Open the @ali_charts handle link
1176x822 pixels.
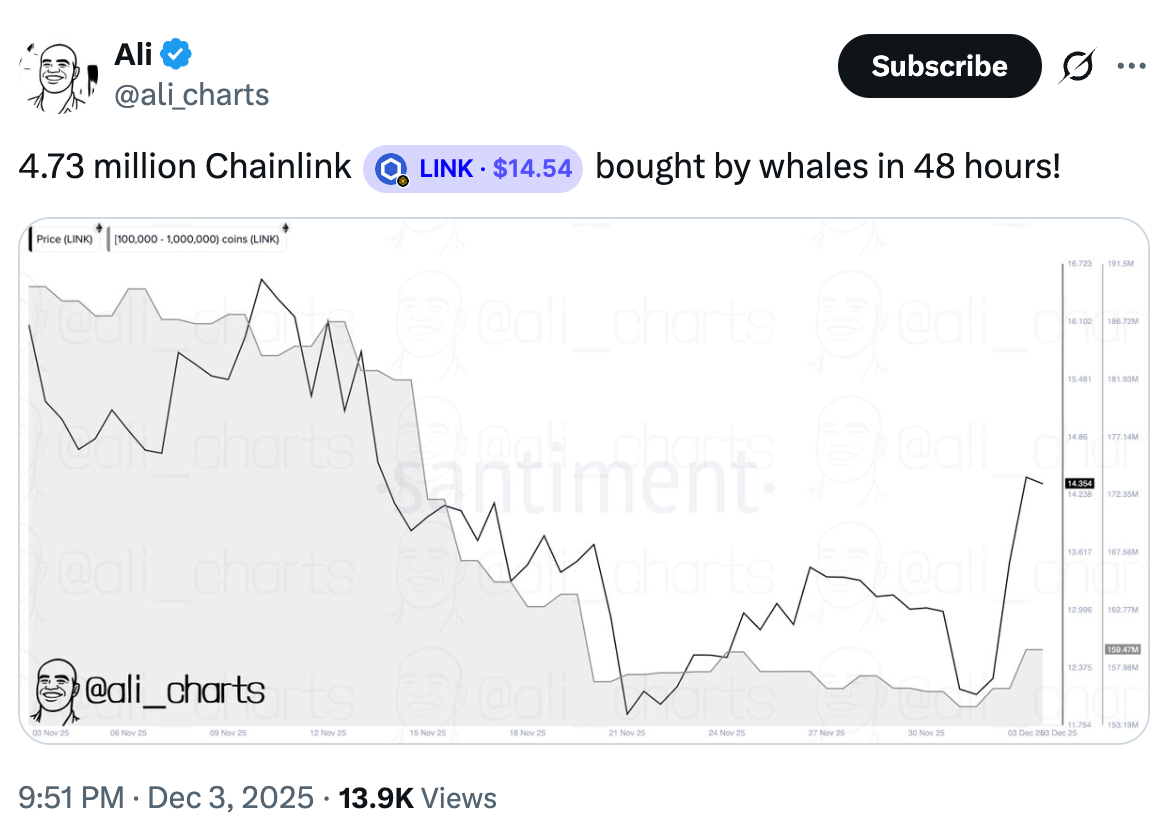pyautogui.click(x=192, y=95)
